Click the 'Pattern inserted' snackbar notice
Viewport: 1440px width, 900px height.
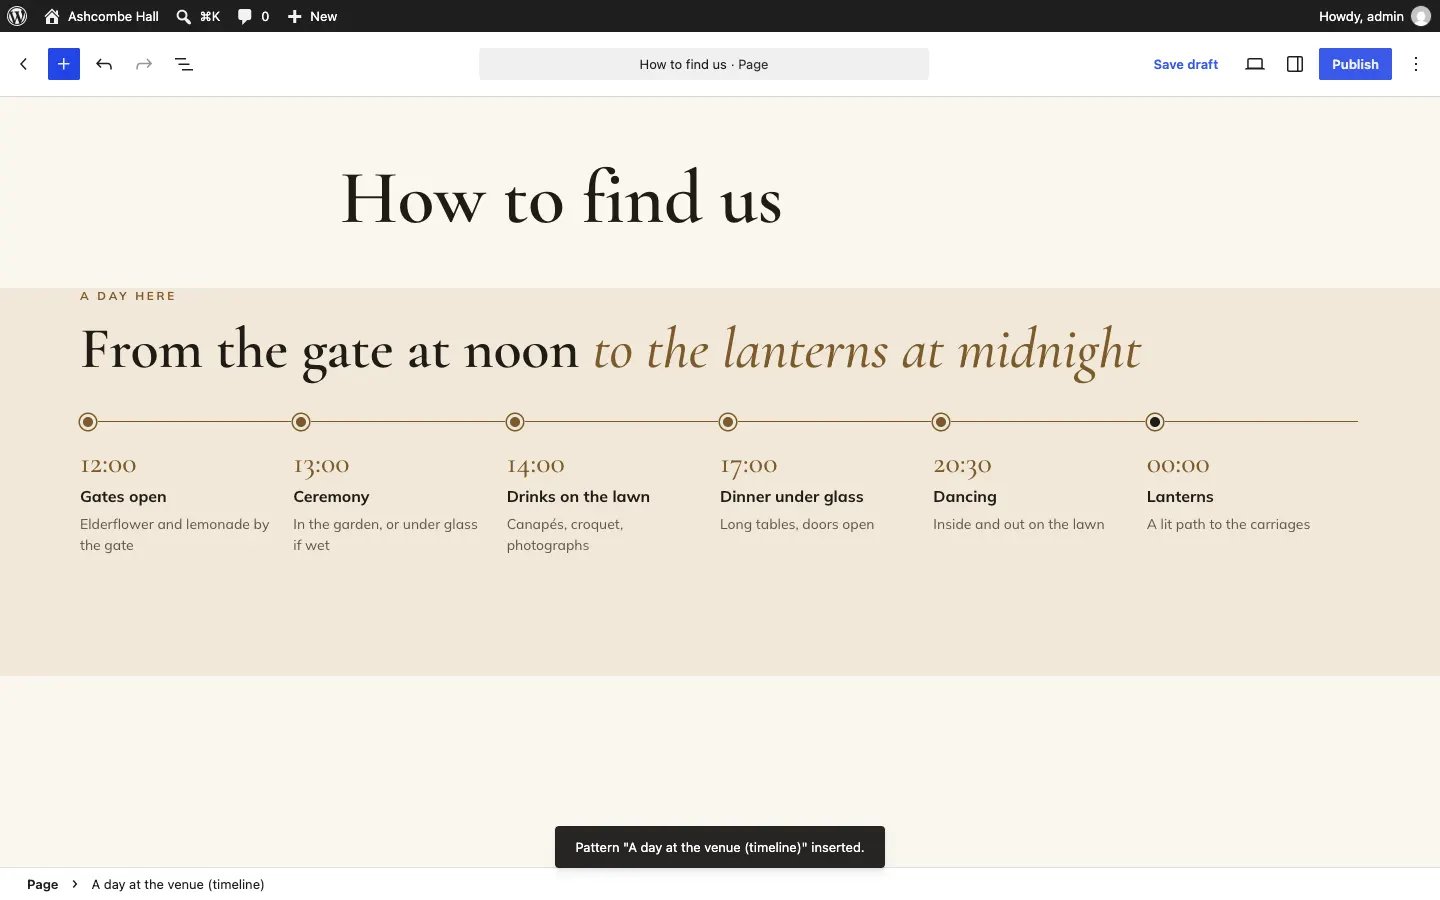720,847
